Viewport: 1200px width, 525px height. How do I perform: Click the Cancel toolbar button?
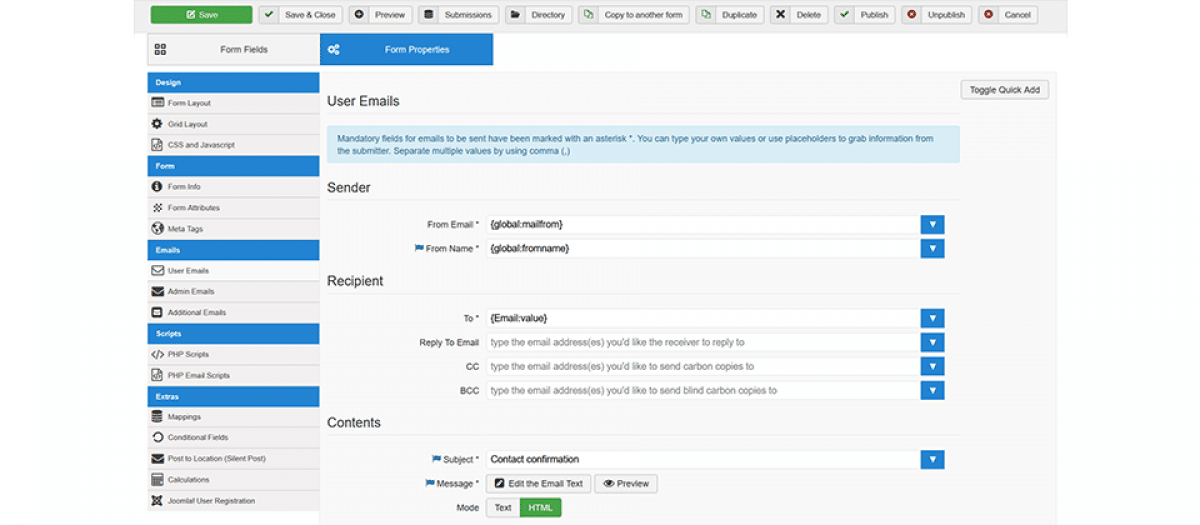1008,15
